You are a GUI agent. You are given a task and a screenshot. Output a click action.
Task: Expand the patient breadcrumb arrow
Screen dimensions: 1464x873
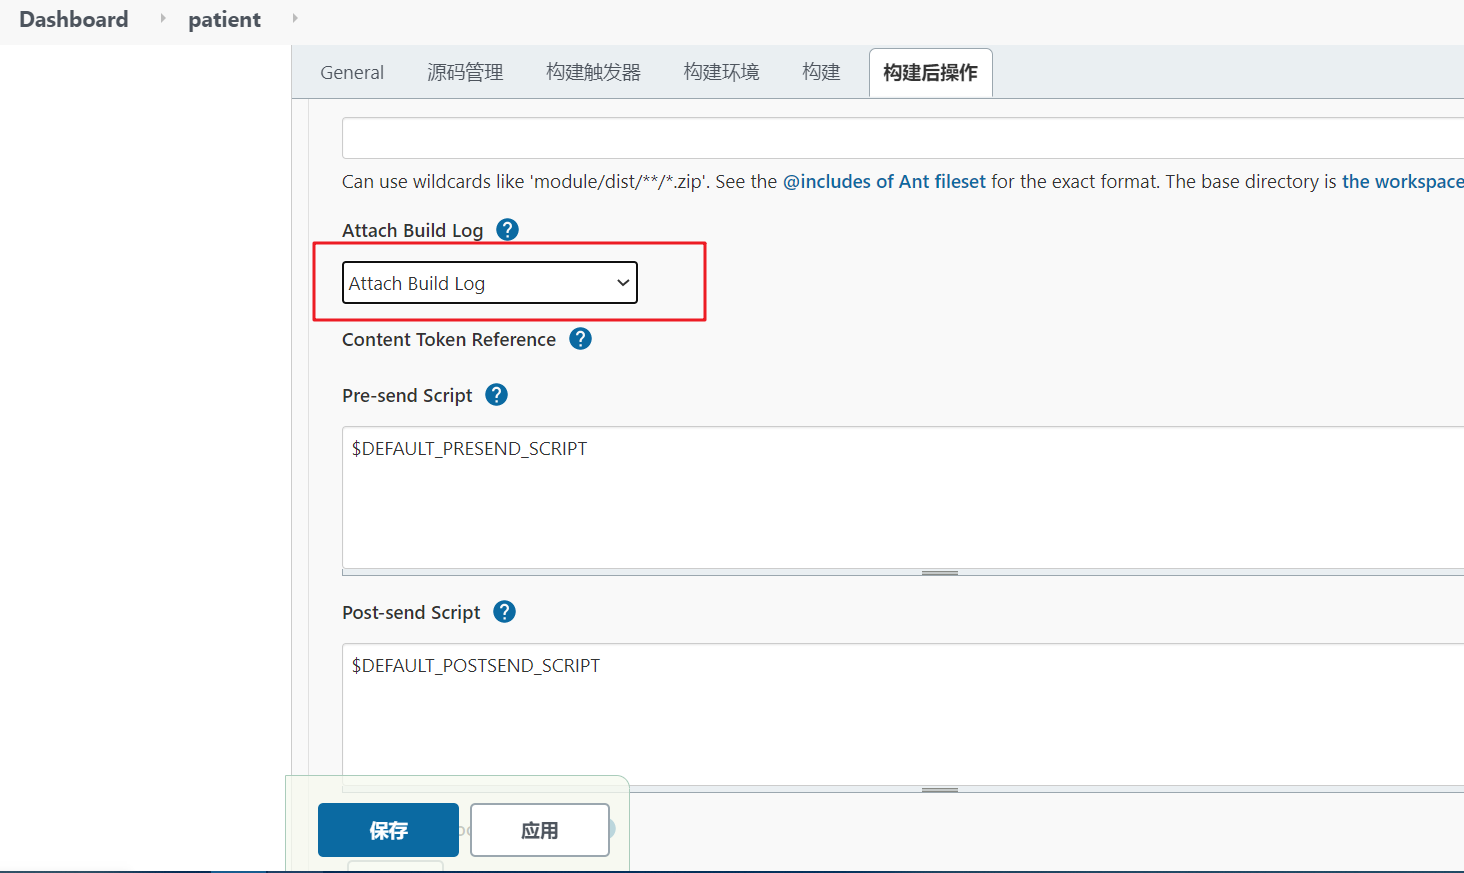294,18
